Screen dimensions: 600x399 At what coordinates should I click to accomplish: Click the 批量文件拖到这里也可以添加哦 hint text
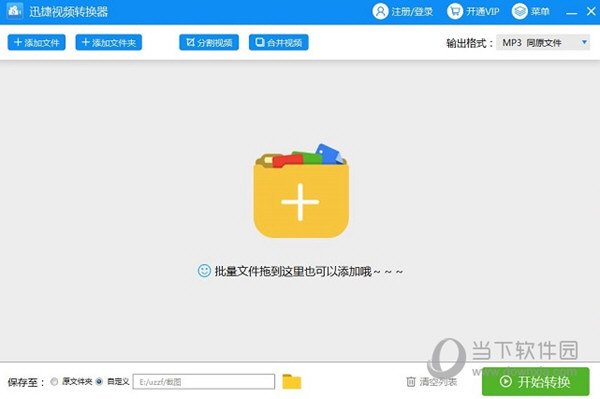point(308,271)
